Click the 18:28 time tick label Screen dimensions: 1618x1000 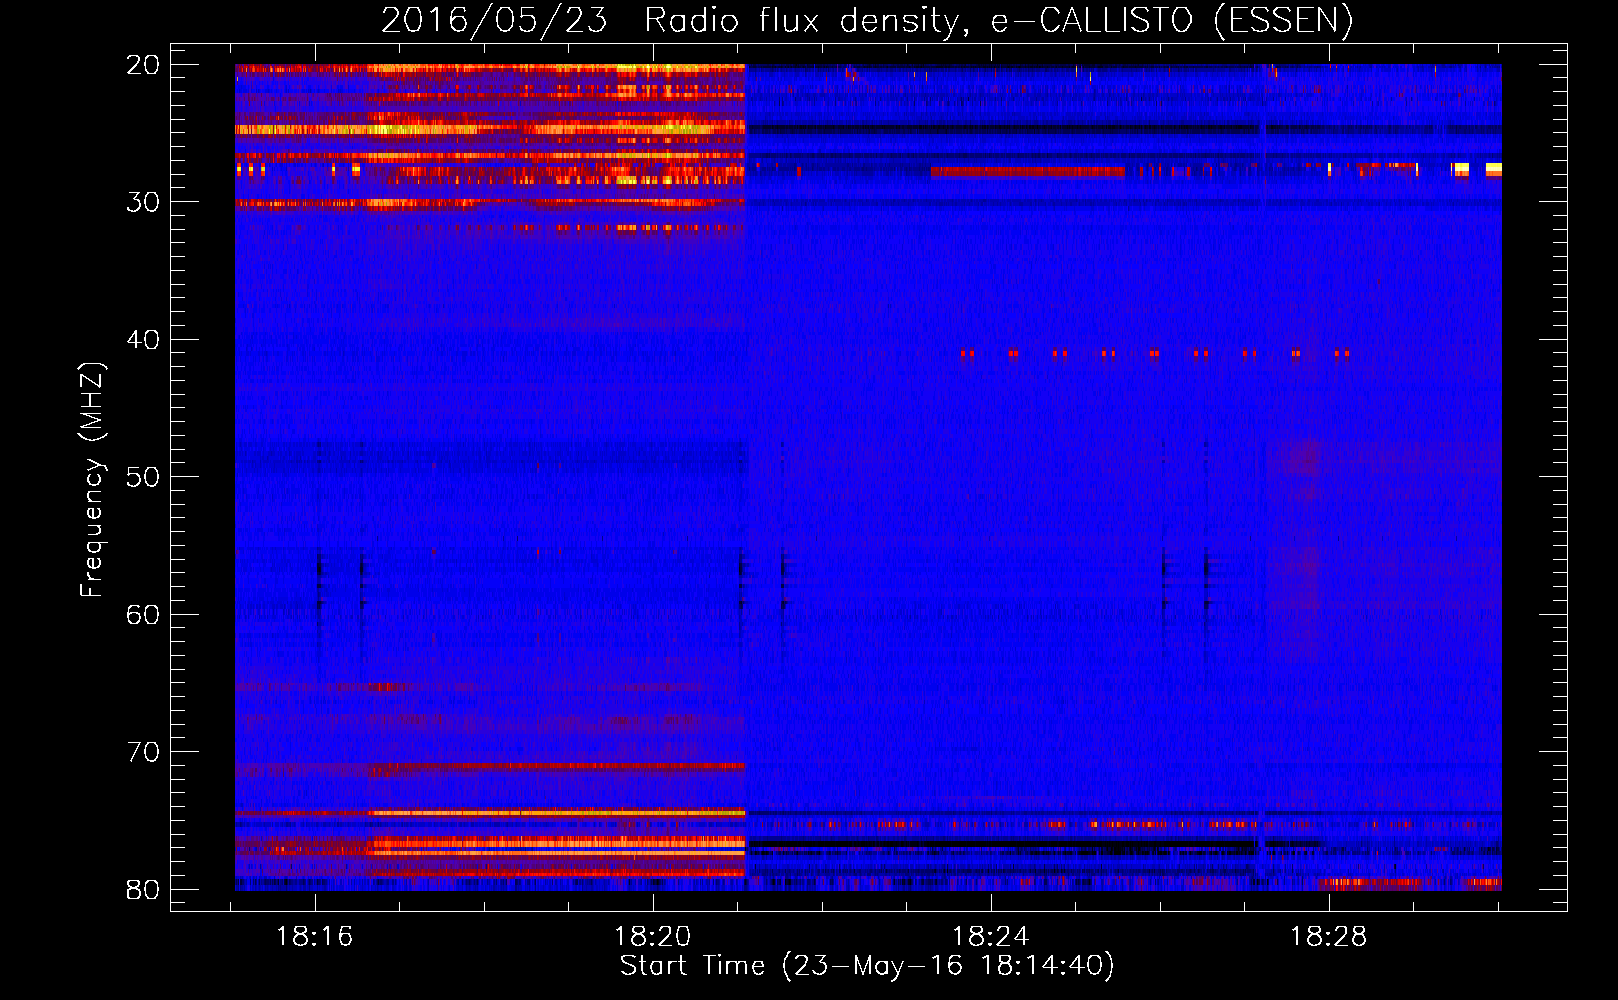click(x=1329, y=937)
